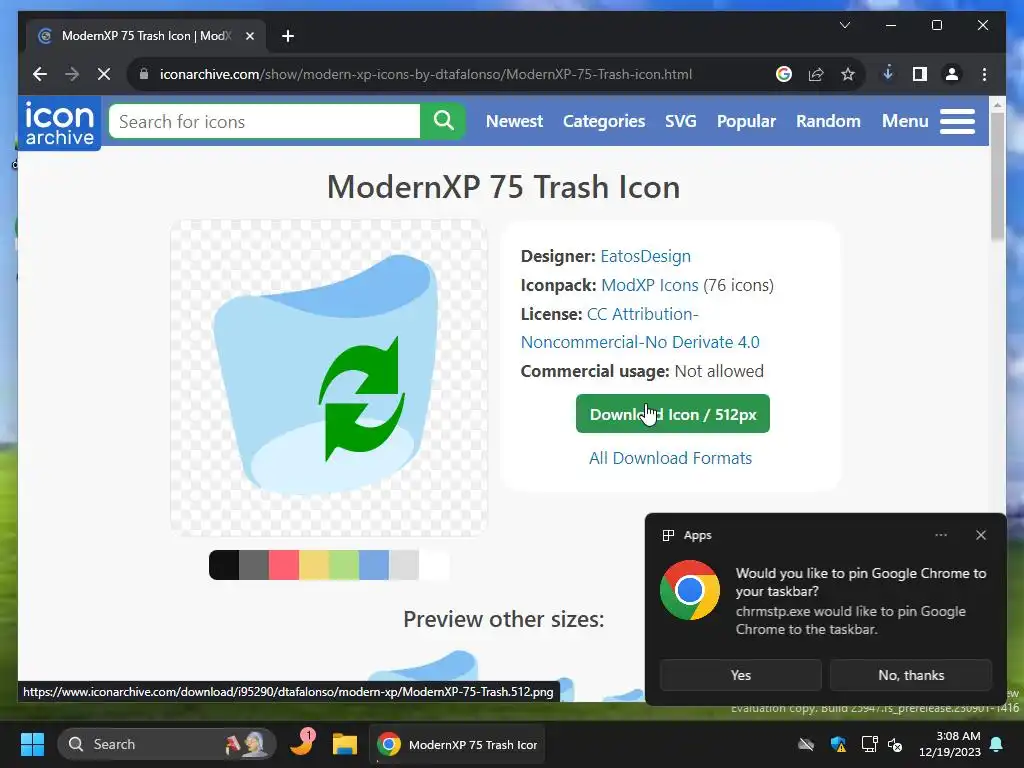The height and width of the screenshot is (768, 1024).
Task: Open the ModXP Icons iconpack link
Action: (x=650, y=285)
